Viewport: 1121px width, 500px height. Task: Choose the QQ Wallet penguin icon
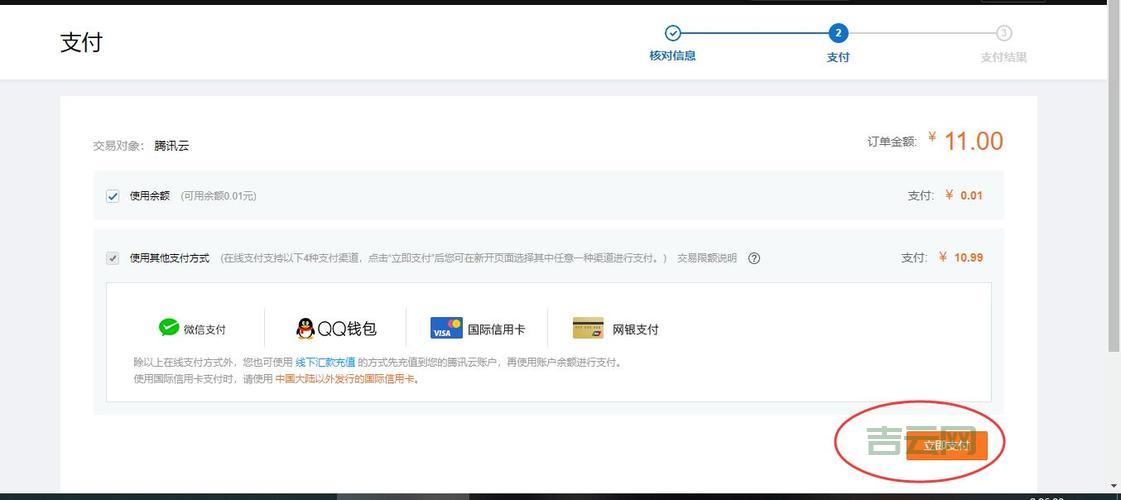[x=305, y=328]
